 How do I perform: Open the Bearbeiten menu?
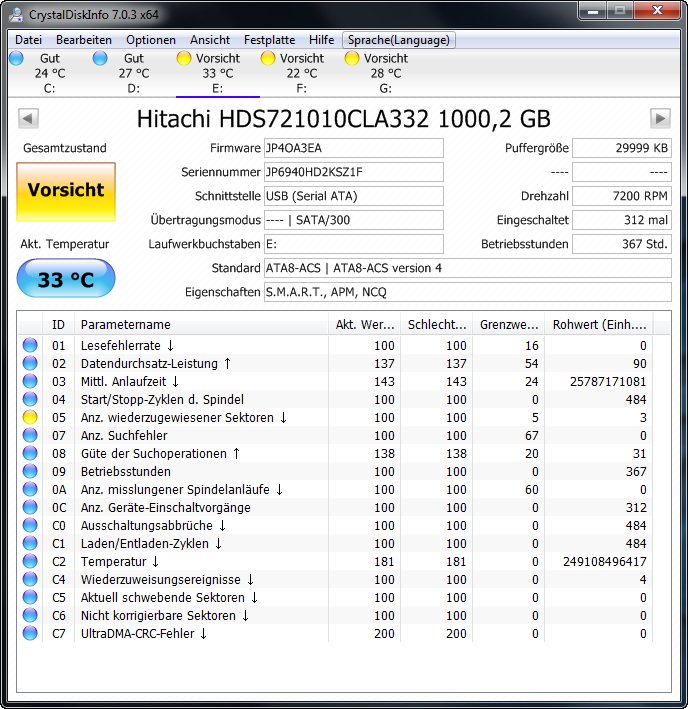tap(84, 40)
